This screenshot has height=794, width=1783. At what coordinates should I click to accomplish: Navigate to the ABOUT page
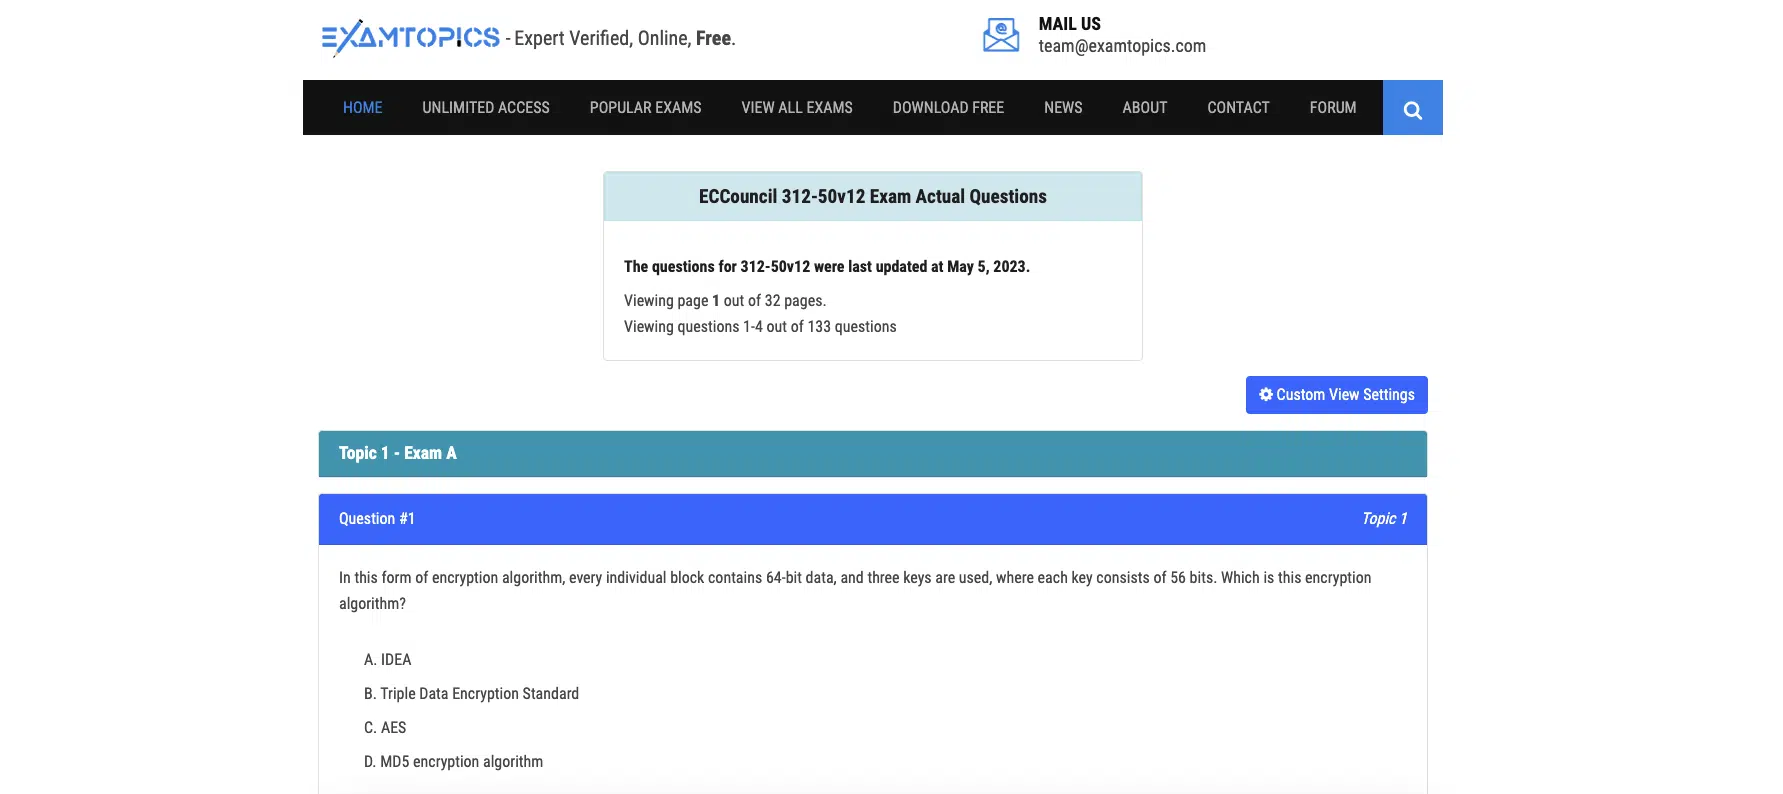pyautogui.click(x=1144, y=108)
